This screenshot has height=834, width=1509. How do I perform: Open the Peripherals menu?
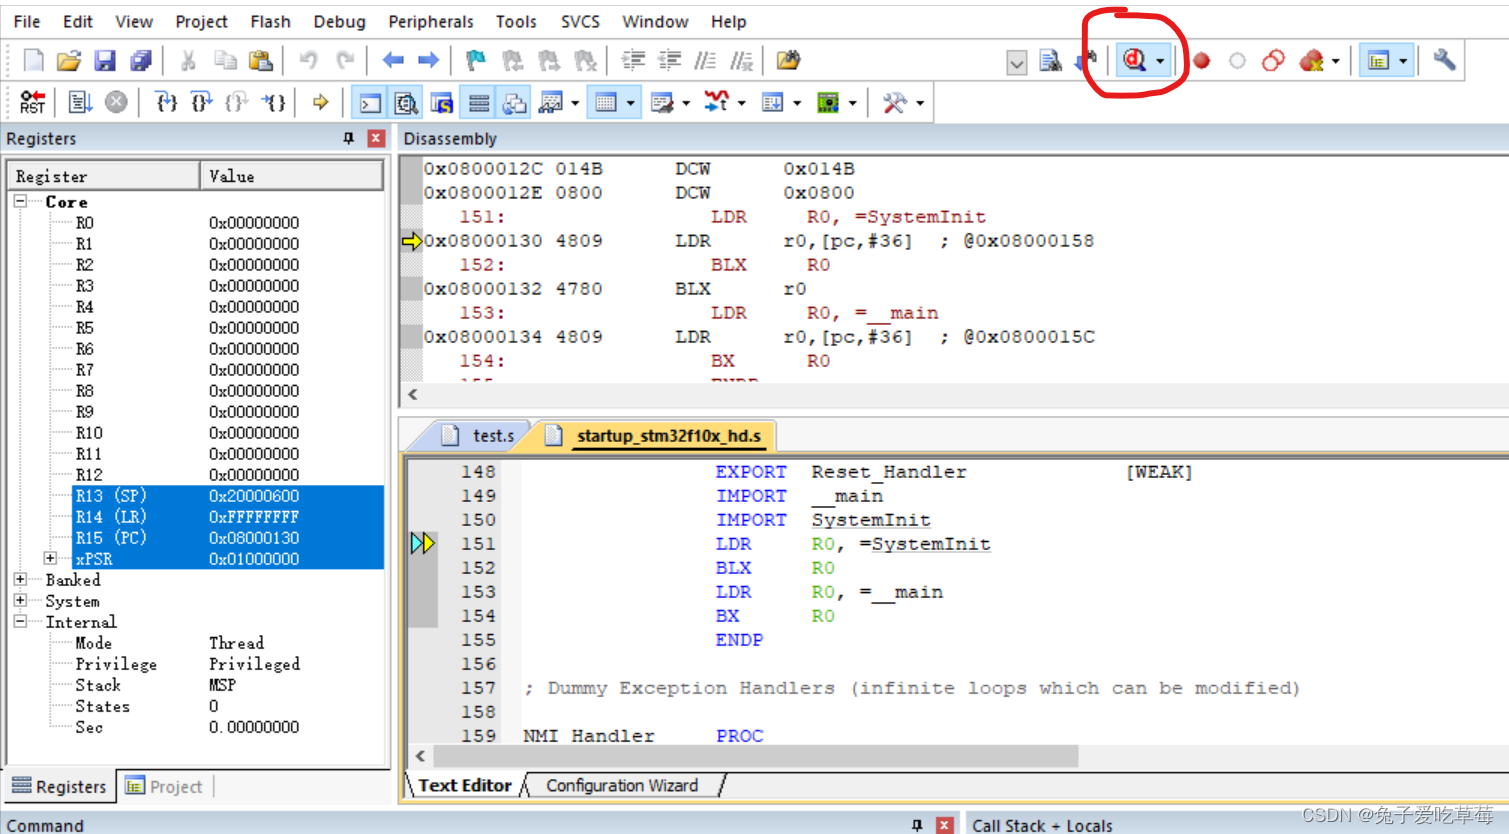point(431,21)
